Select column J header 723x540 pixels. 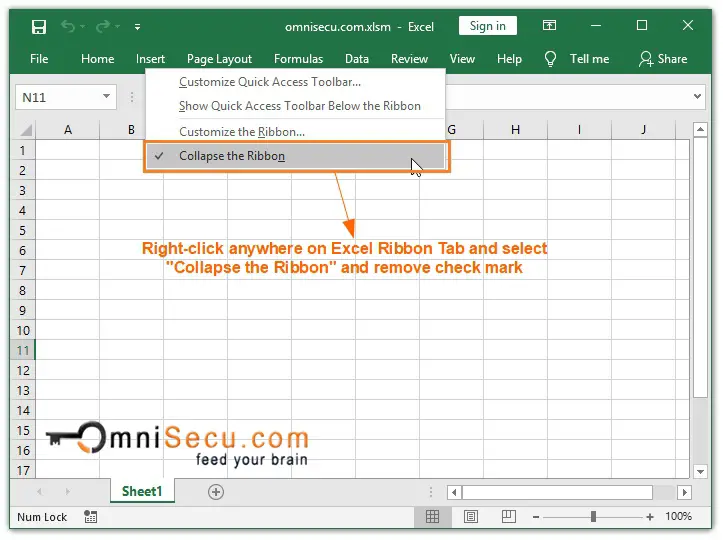point(643,130)
